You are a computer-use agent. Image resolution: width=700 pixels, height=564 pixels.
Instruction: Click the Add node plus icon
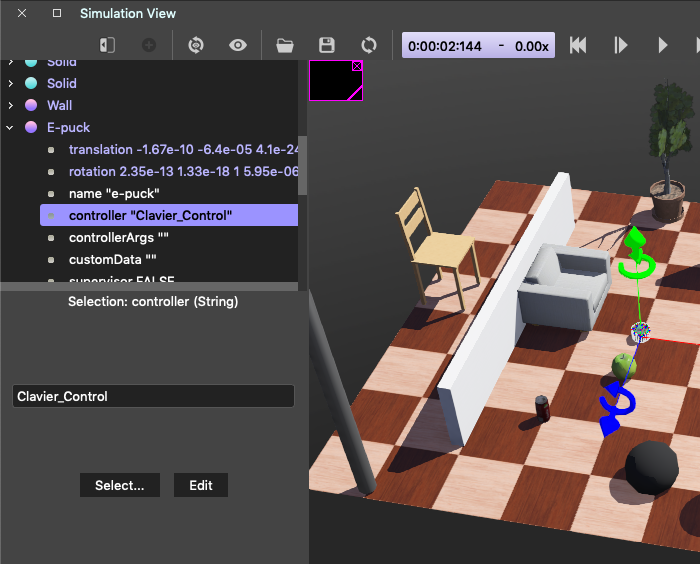[x=148, y=45]
